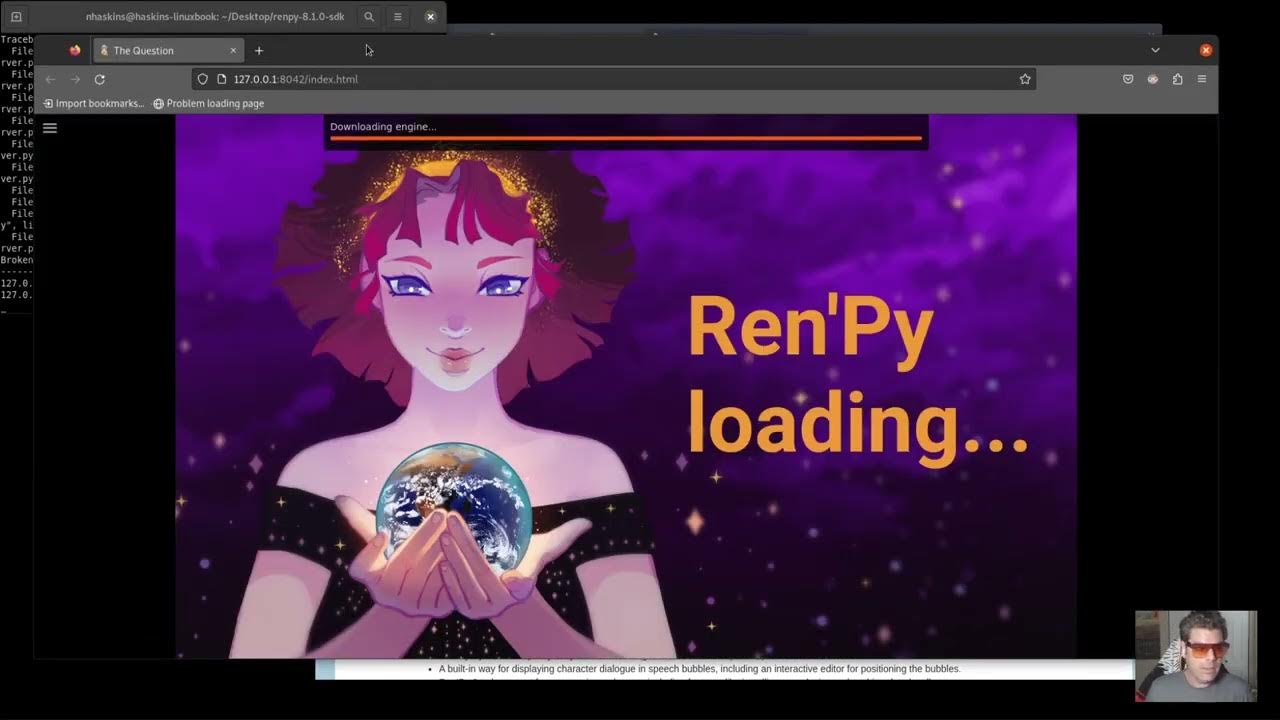
Task: Click 'Import bookmarks...' in bookmarks toolbar
Action: point(94,103)
